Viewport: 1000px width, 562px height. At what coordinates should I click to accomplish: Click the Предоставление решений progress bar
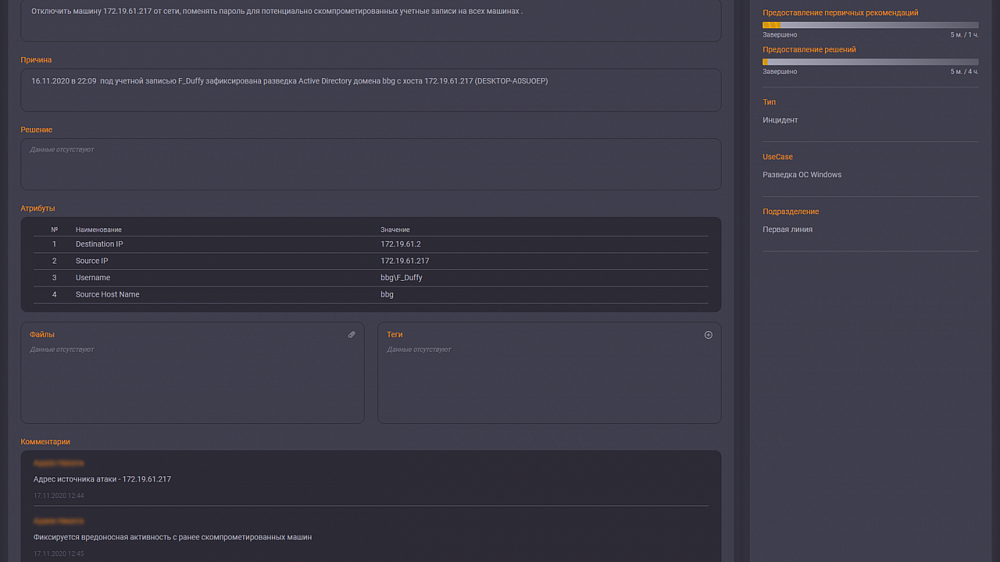click(x=870, y=62)
